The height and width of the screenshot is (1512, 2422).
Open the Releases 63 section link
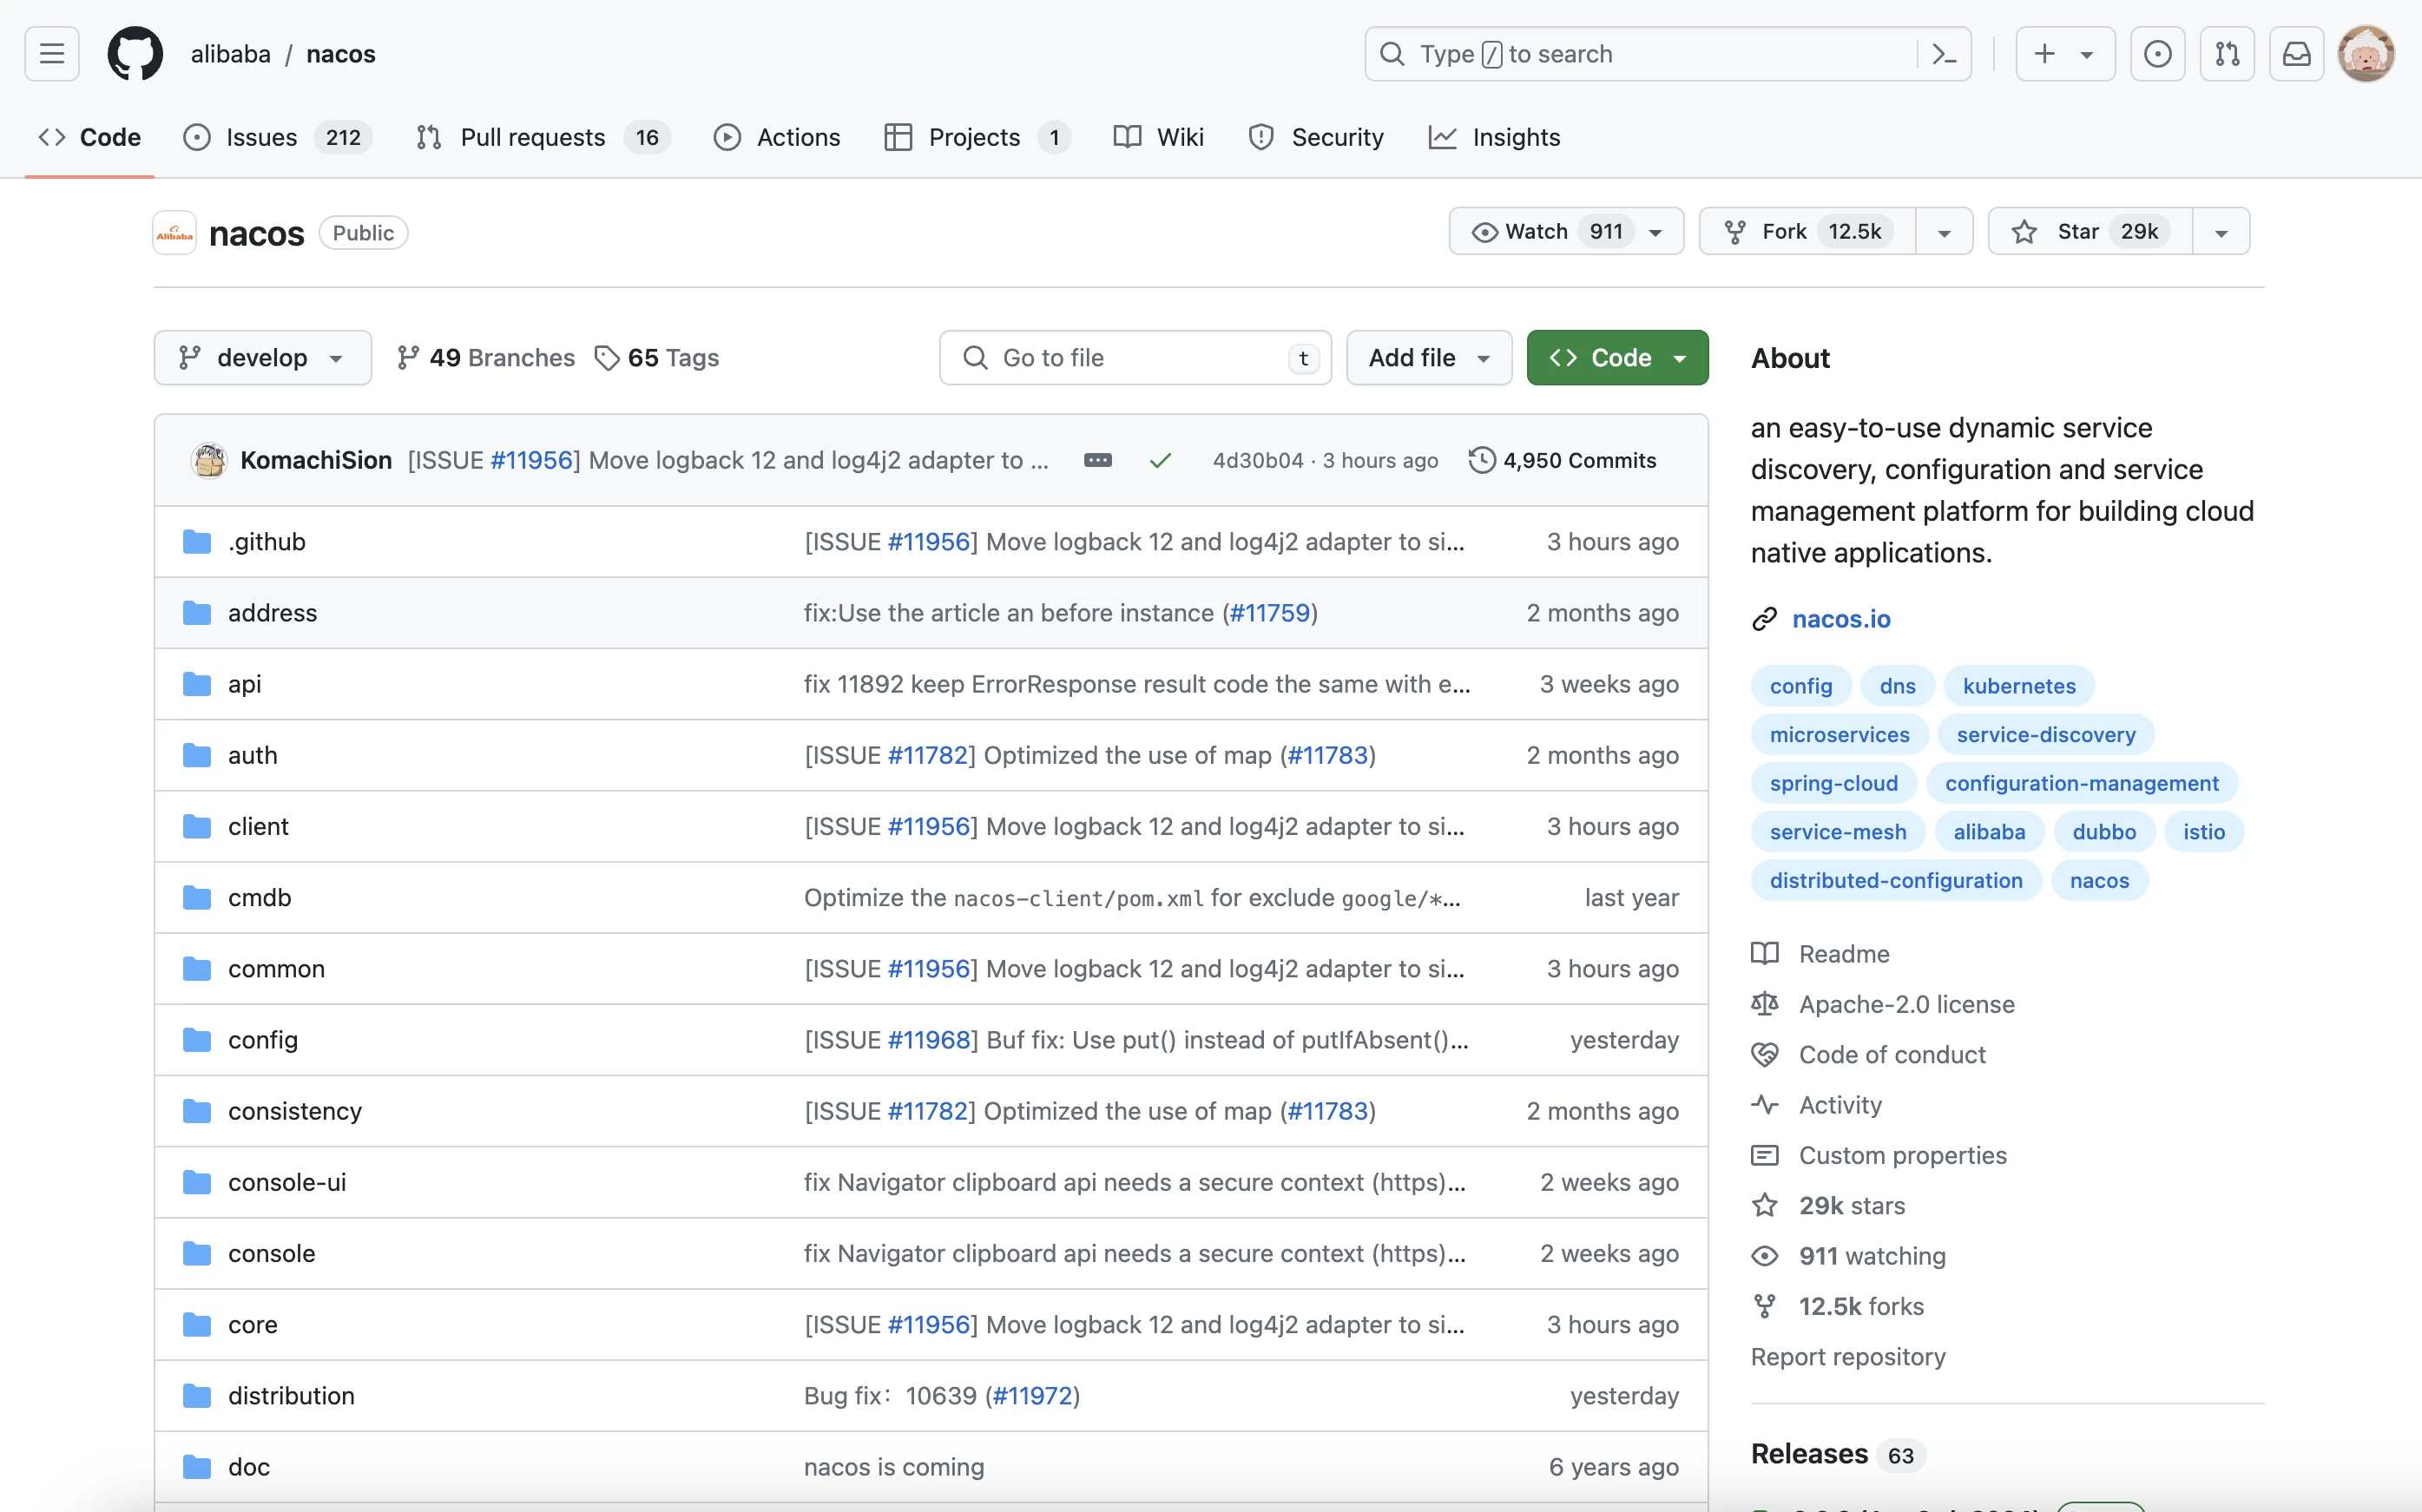pos(1837,1454)
